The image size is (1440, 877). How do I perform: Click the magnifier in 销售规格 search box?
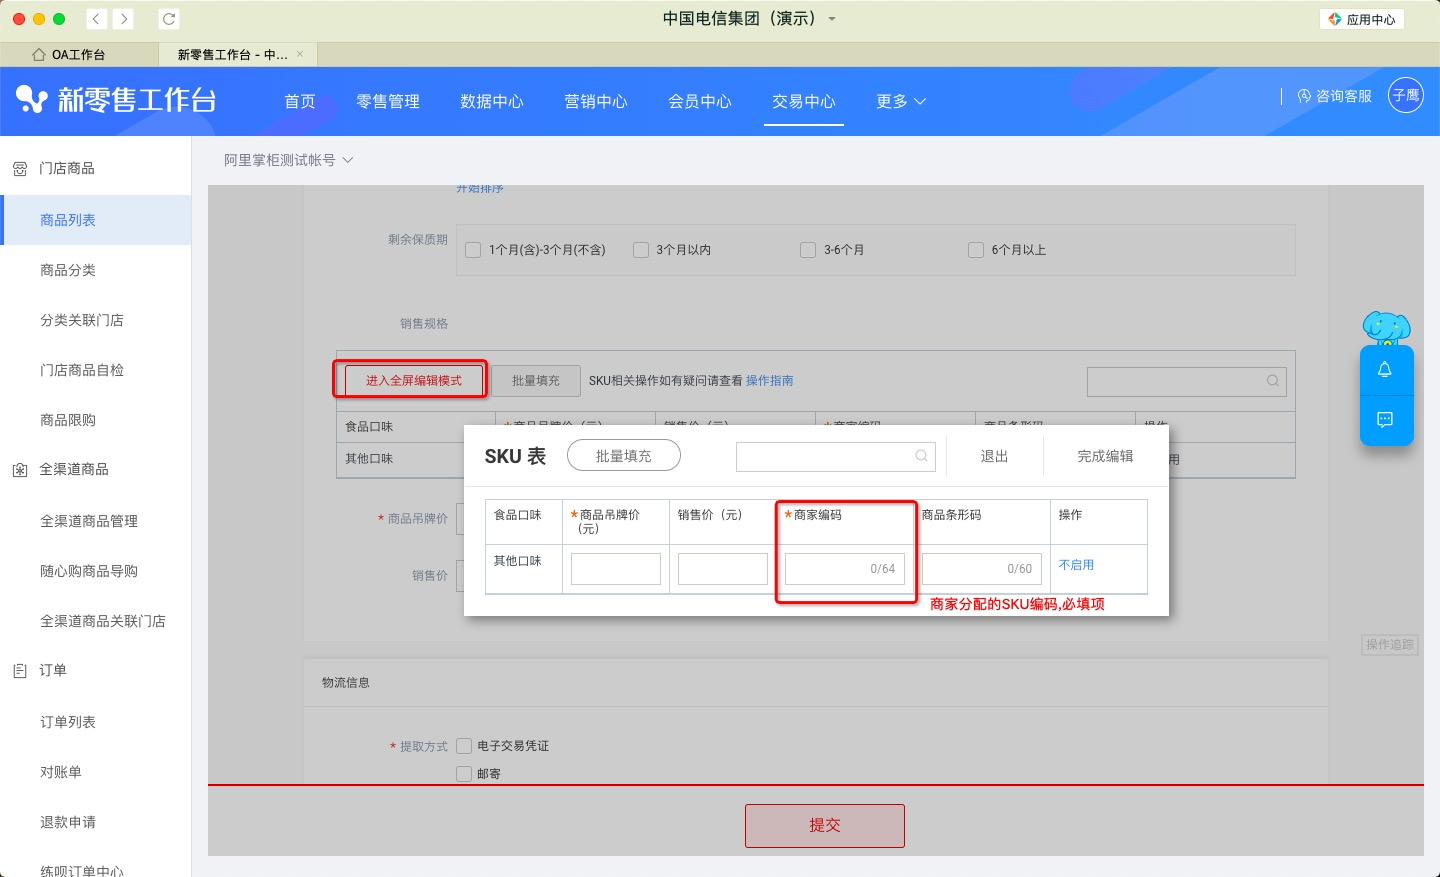tap(1272, 380)
